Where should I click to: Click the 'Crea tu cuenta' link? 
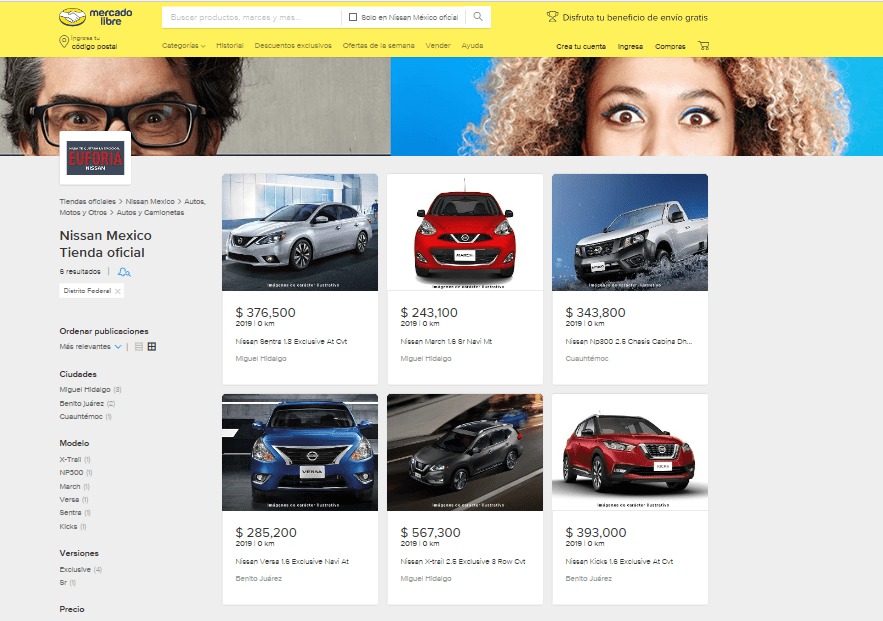coord(580,46)
